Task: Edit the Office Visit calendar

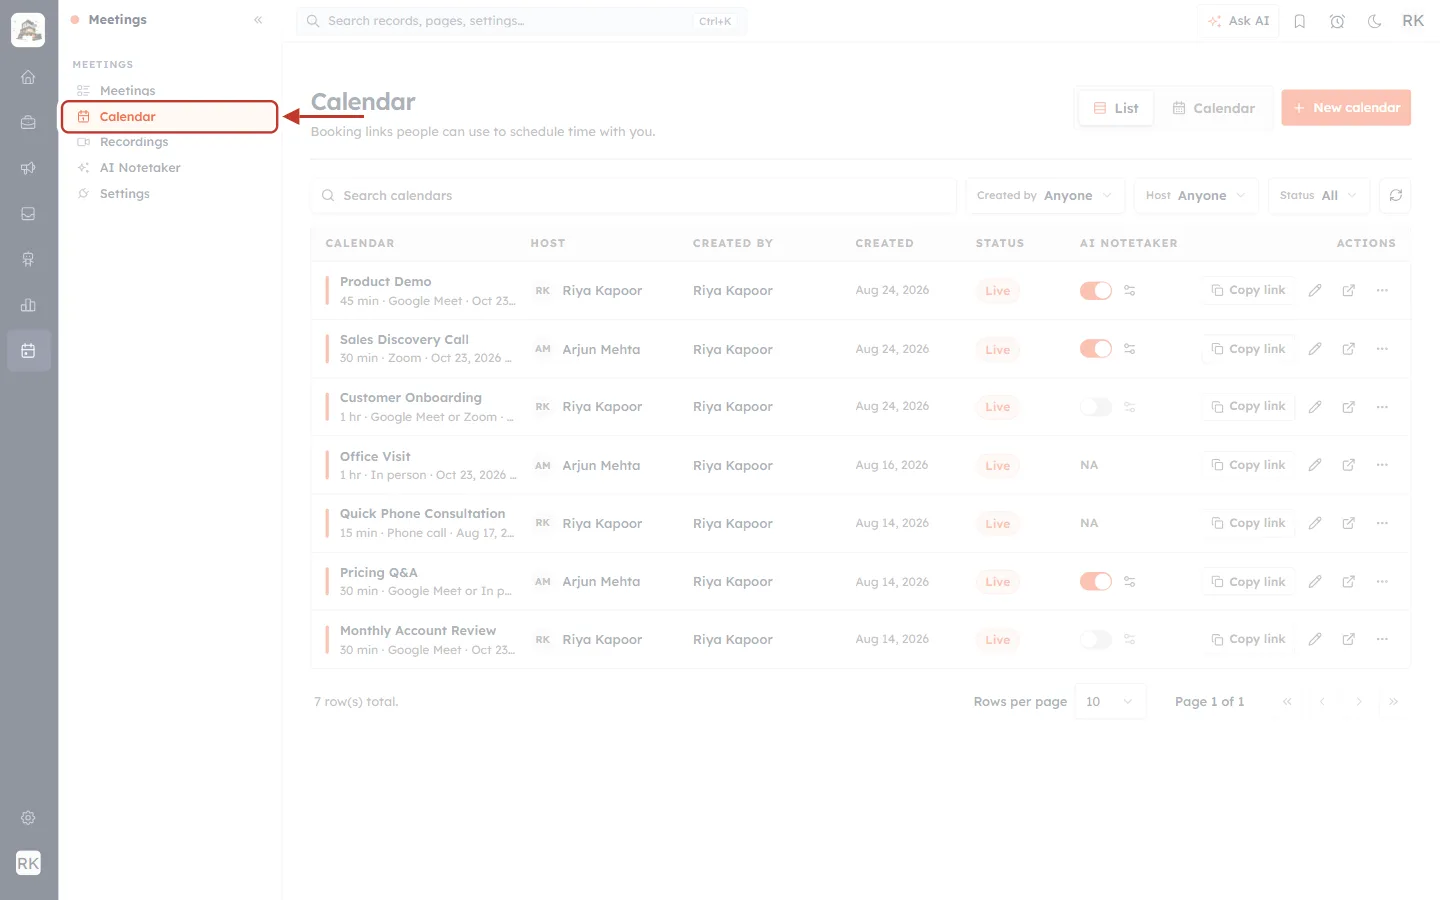Action: point(1315,465)
